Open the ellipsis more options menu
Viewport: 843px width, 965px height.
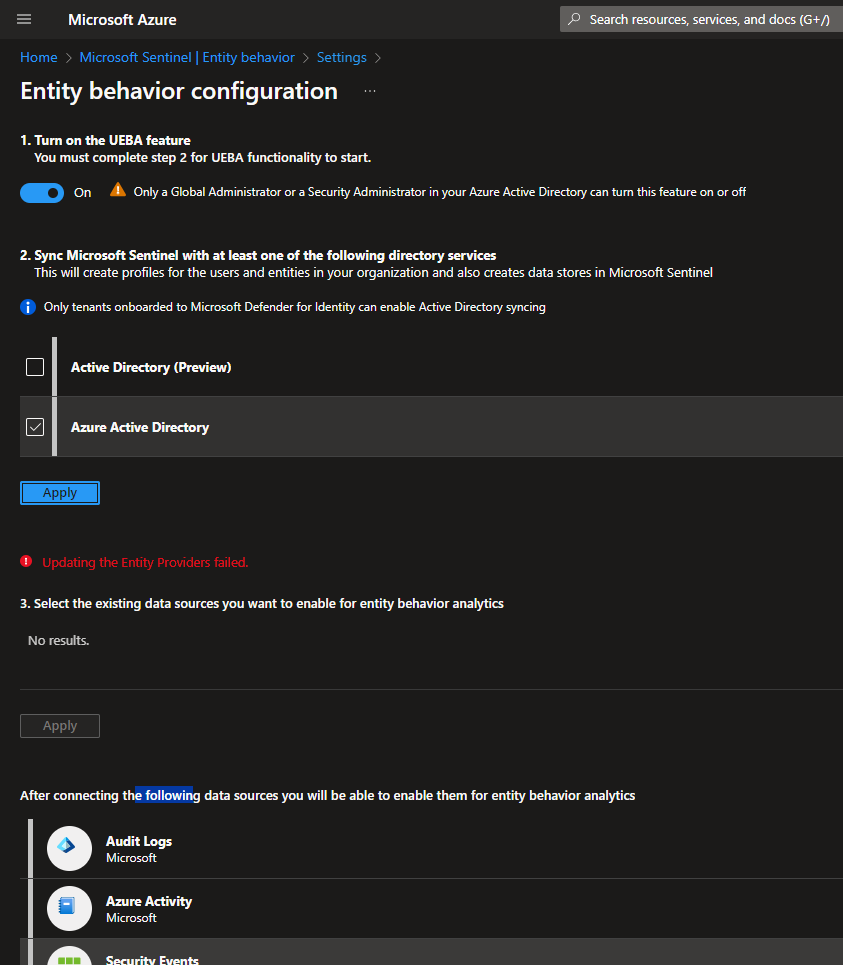pyautogui.click(x=370, y=91)
